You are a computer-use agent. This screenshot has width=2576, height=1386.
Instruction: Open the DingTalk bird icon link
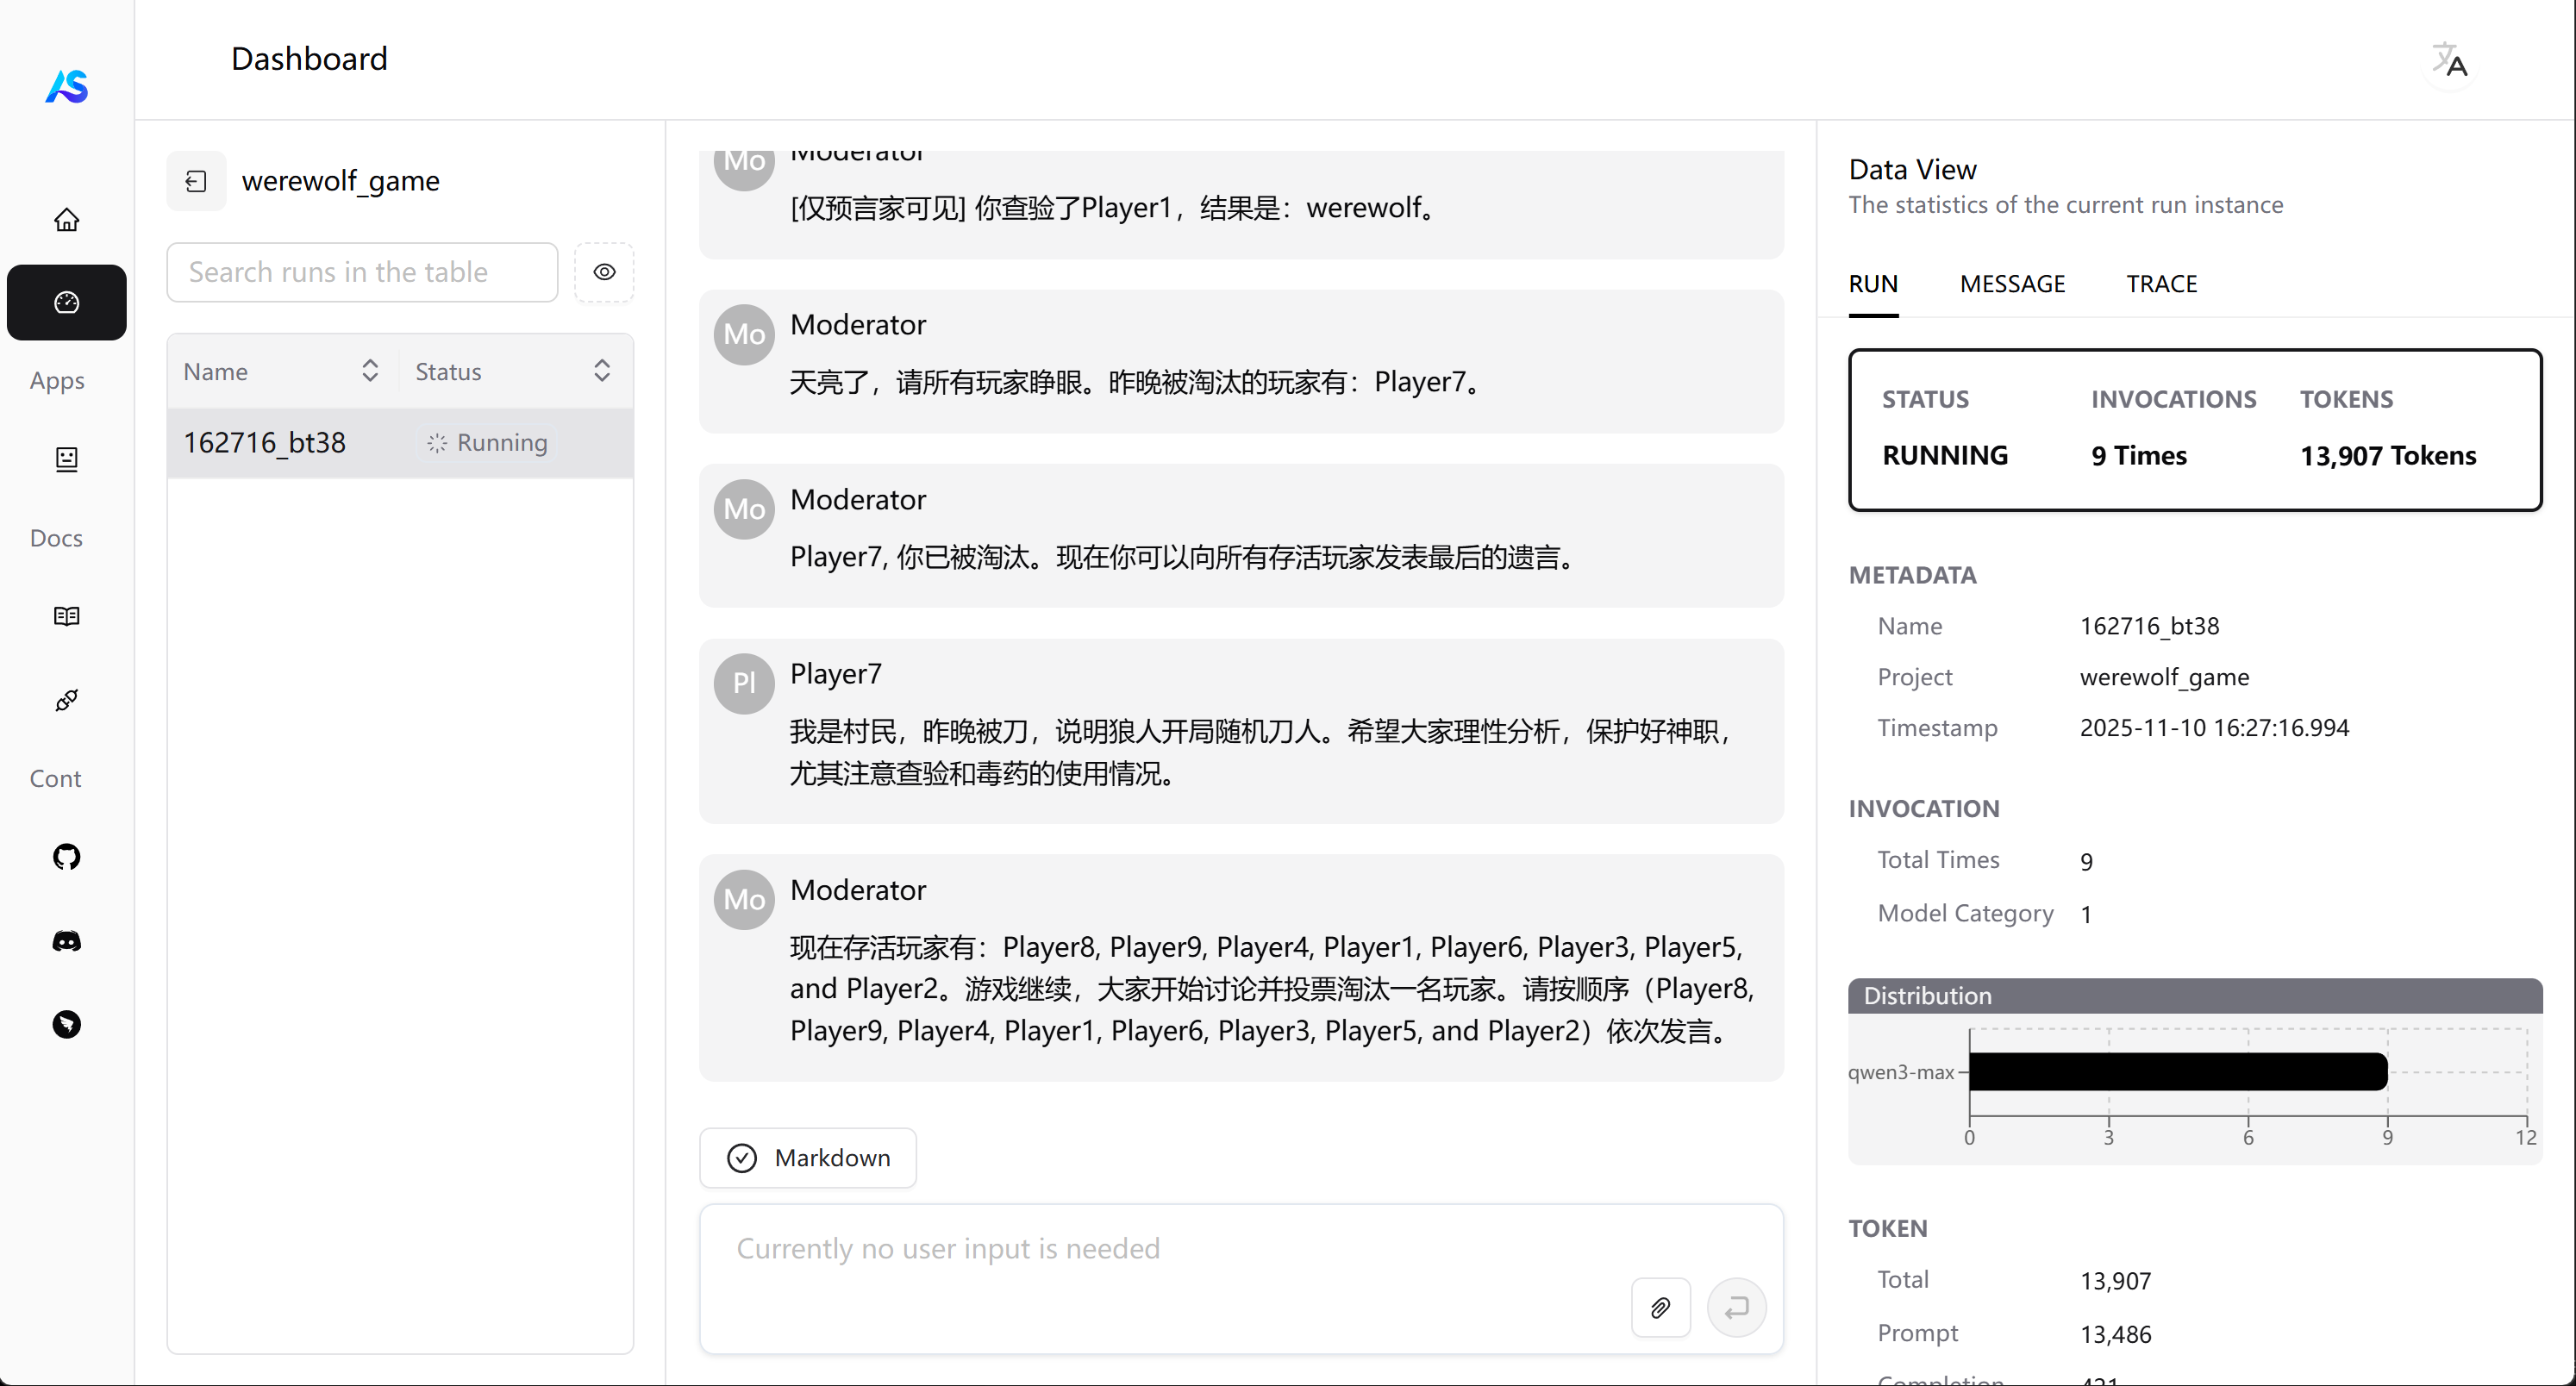(67, 1024)
